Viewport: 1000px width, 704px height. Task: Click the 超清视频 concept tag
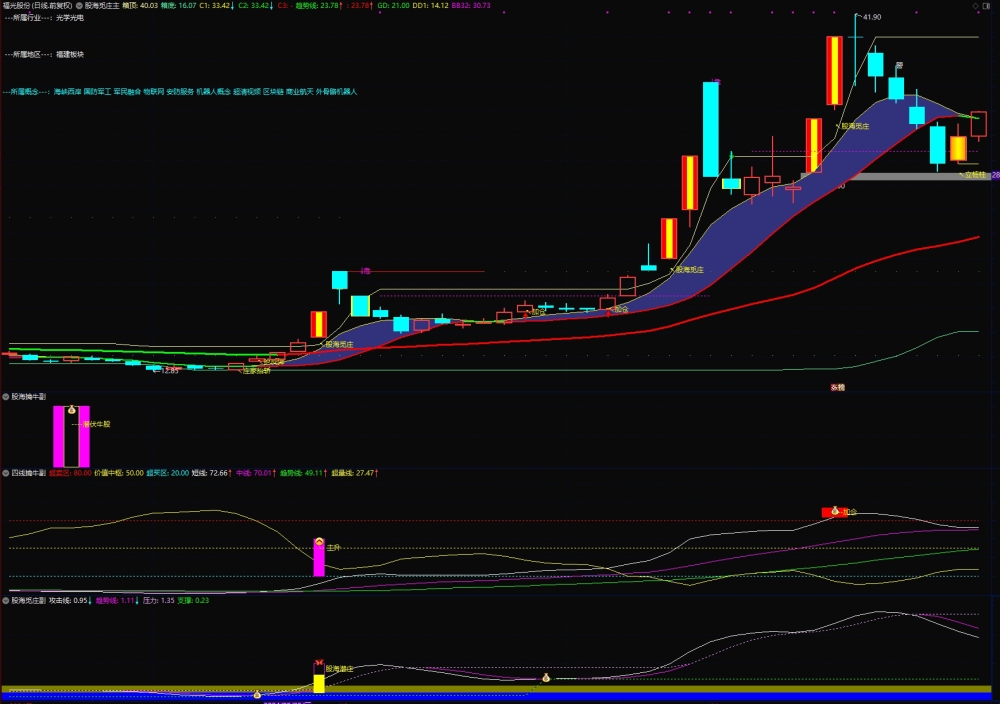click(247, 92)
